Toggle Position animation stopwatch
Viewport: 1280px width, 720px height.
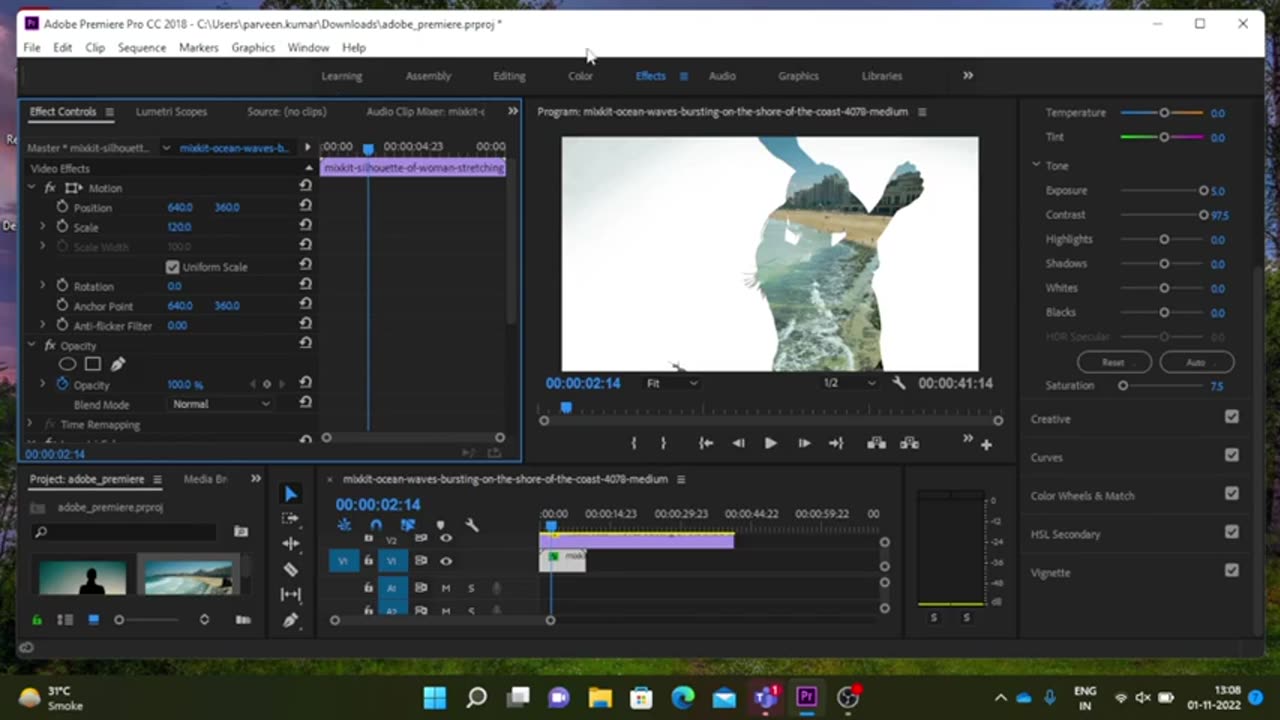click(x=62, y=207)
